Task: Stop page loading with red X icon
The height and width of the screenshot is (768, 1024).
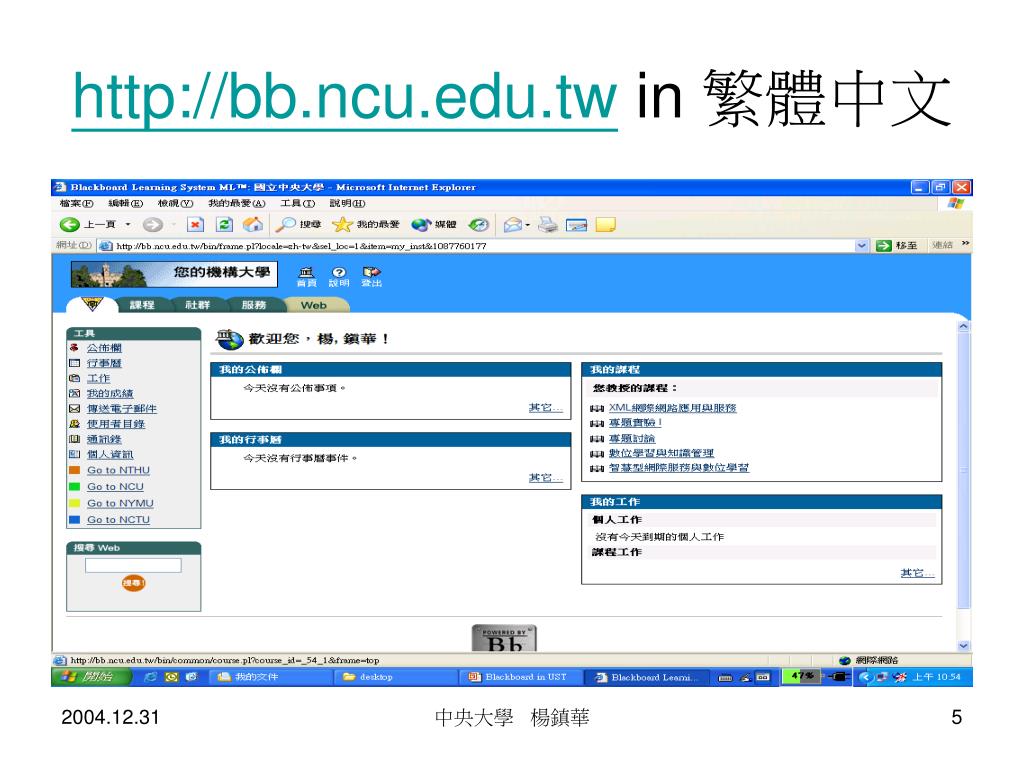Action: point(195,225)
